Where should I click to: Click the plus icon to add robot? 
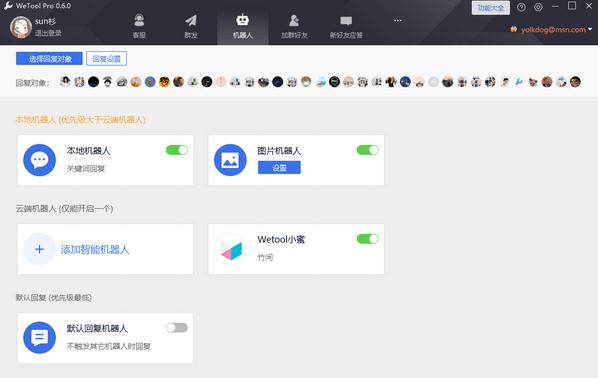coord(39,249)
